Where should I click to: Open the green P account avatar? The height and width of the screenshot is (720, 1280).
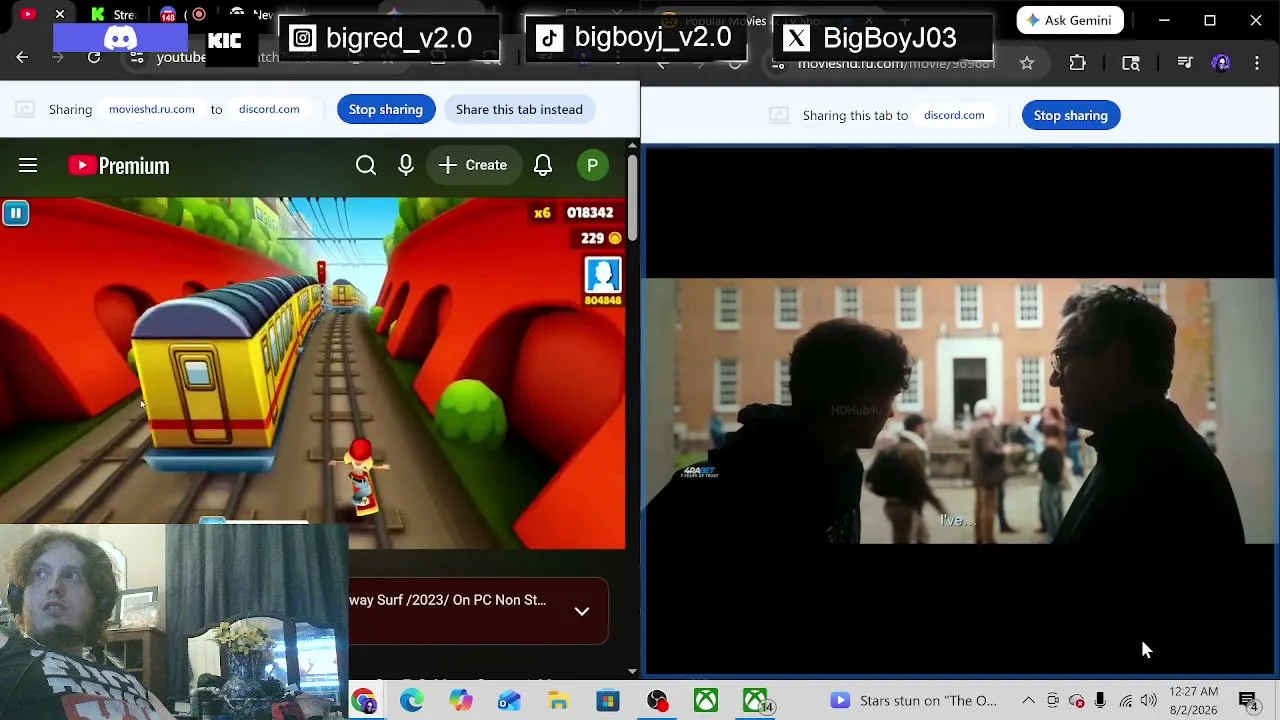pyautogui.click(x=593, y=165)
